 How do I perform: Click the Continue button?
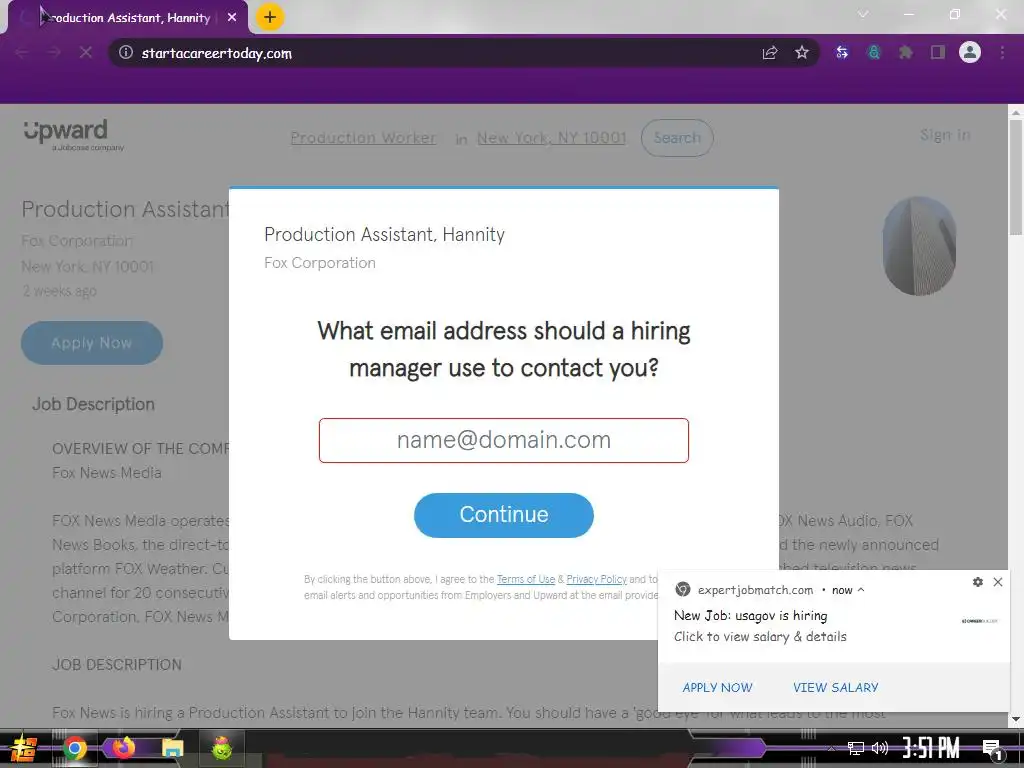click(x=504, y=515)
